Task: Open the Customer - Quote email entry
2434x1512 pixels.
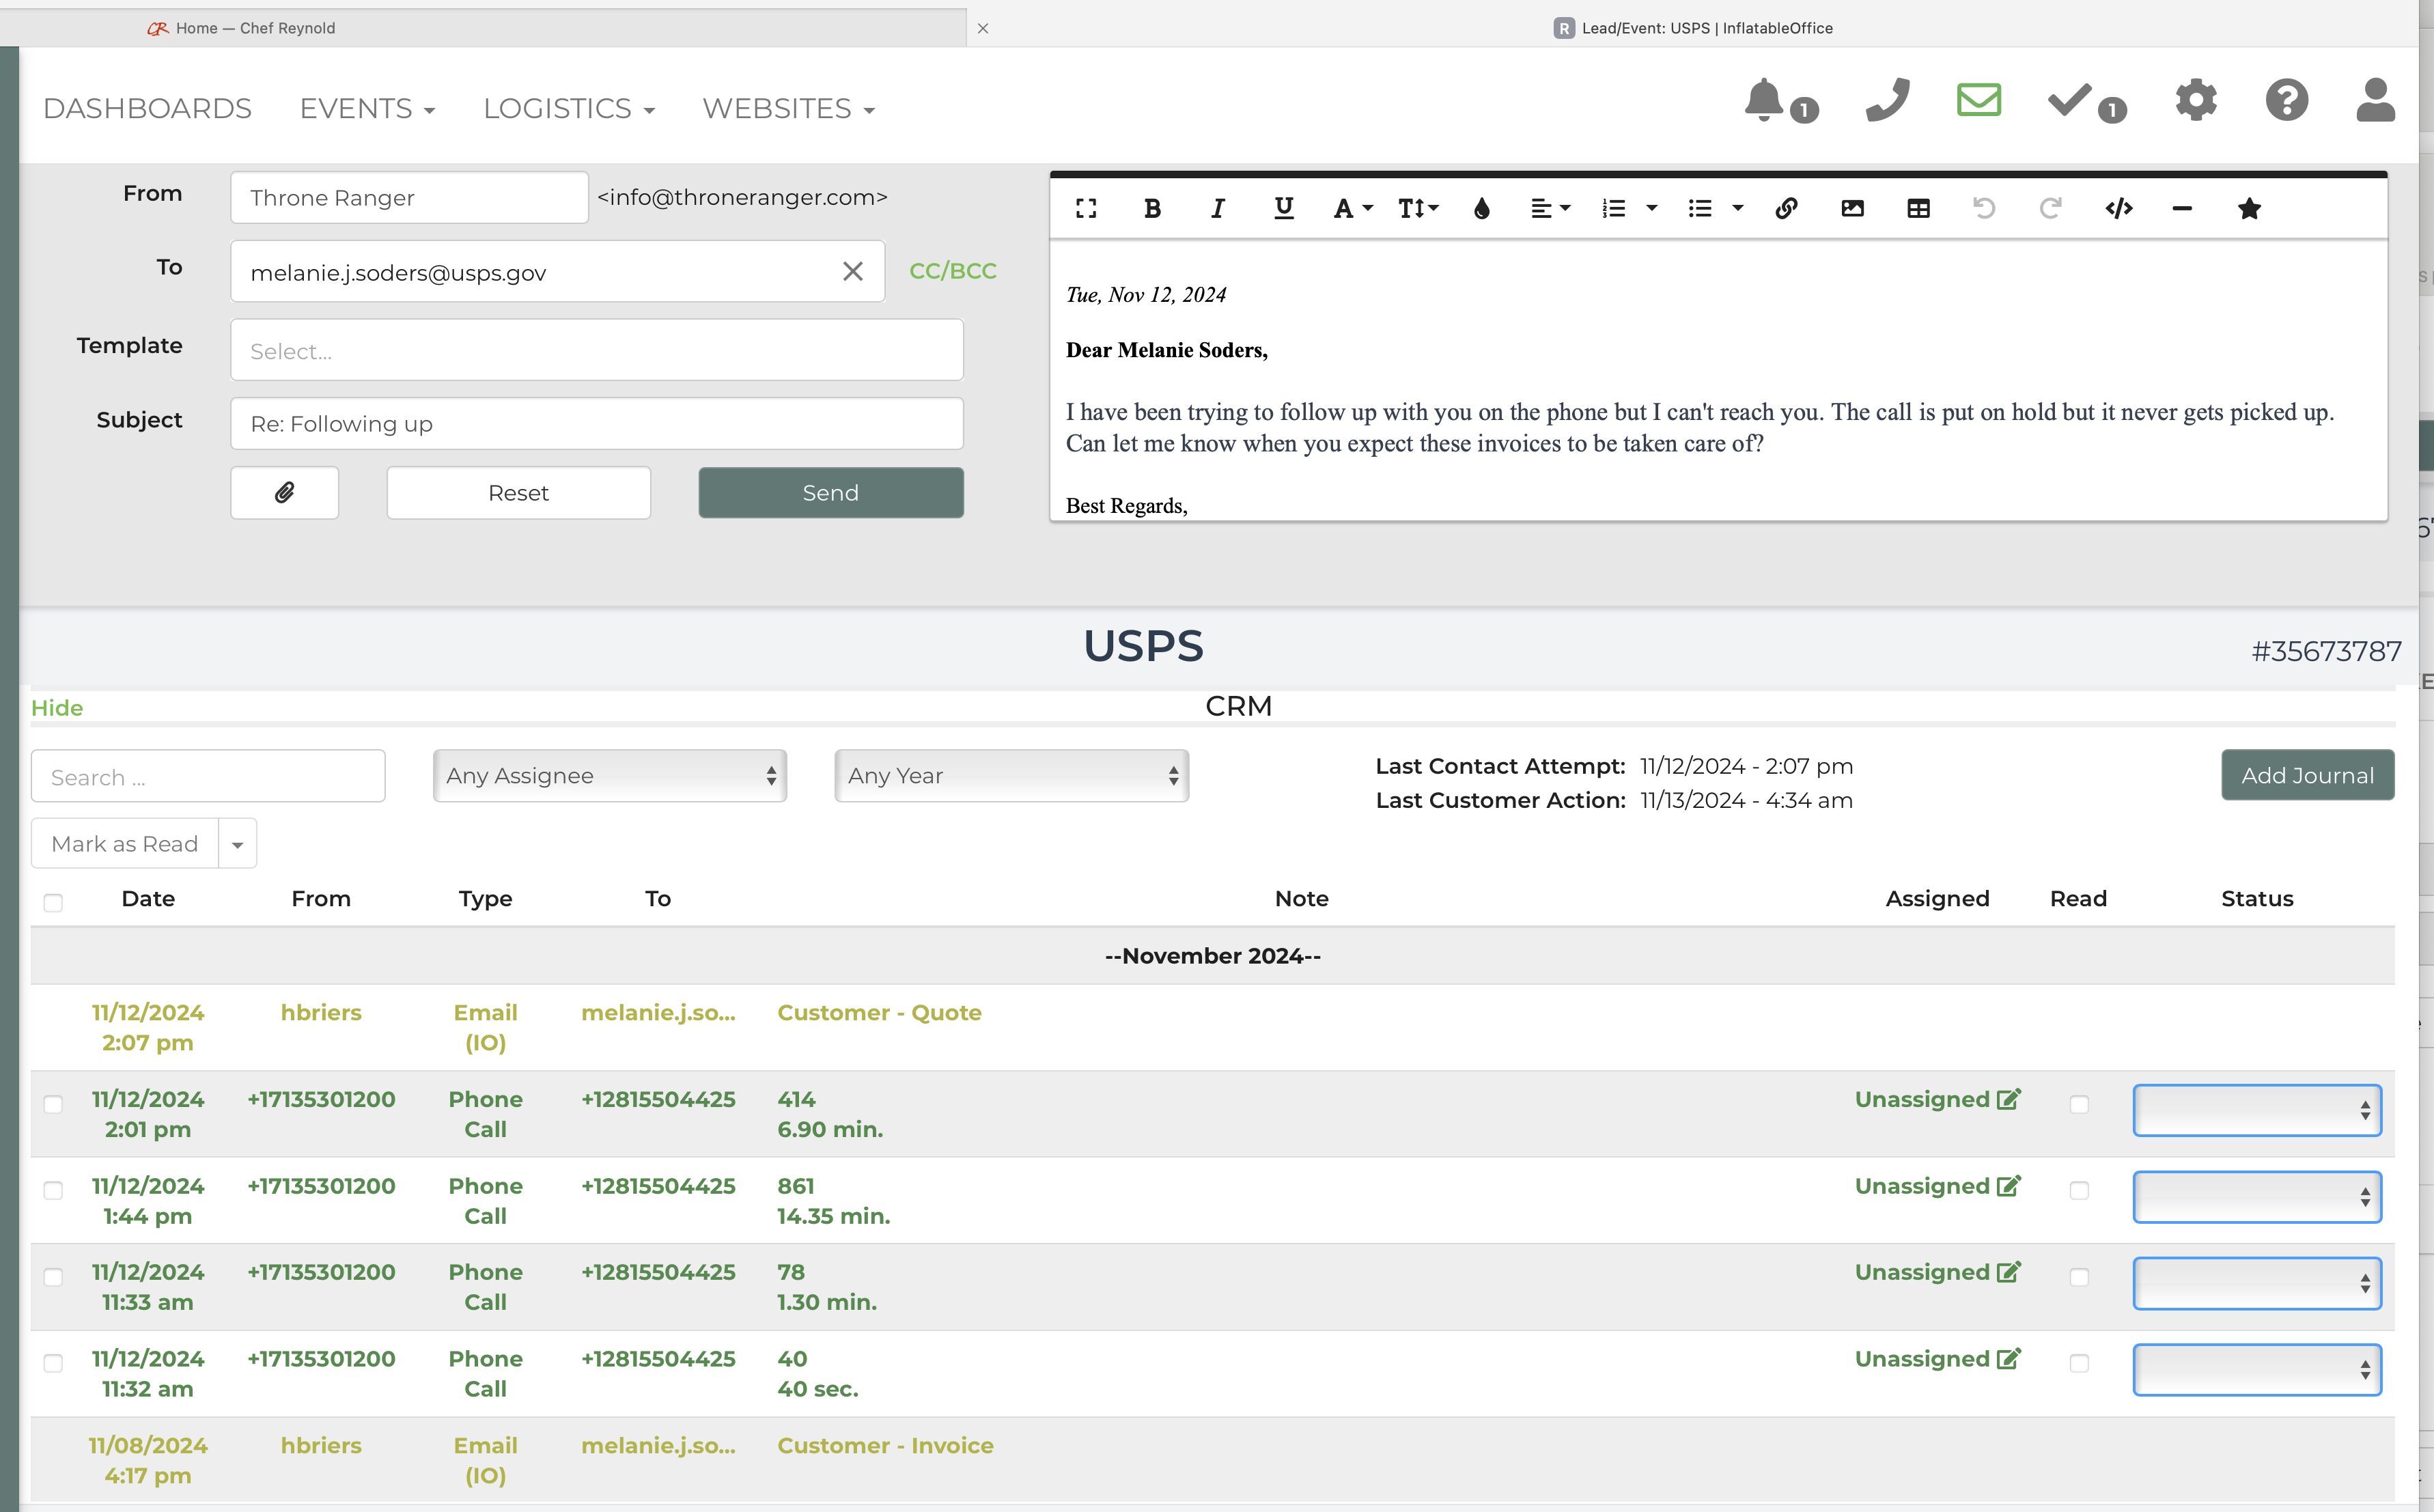Action: coord(879,1012)
